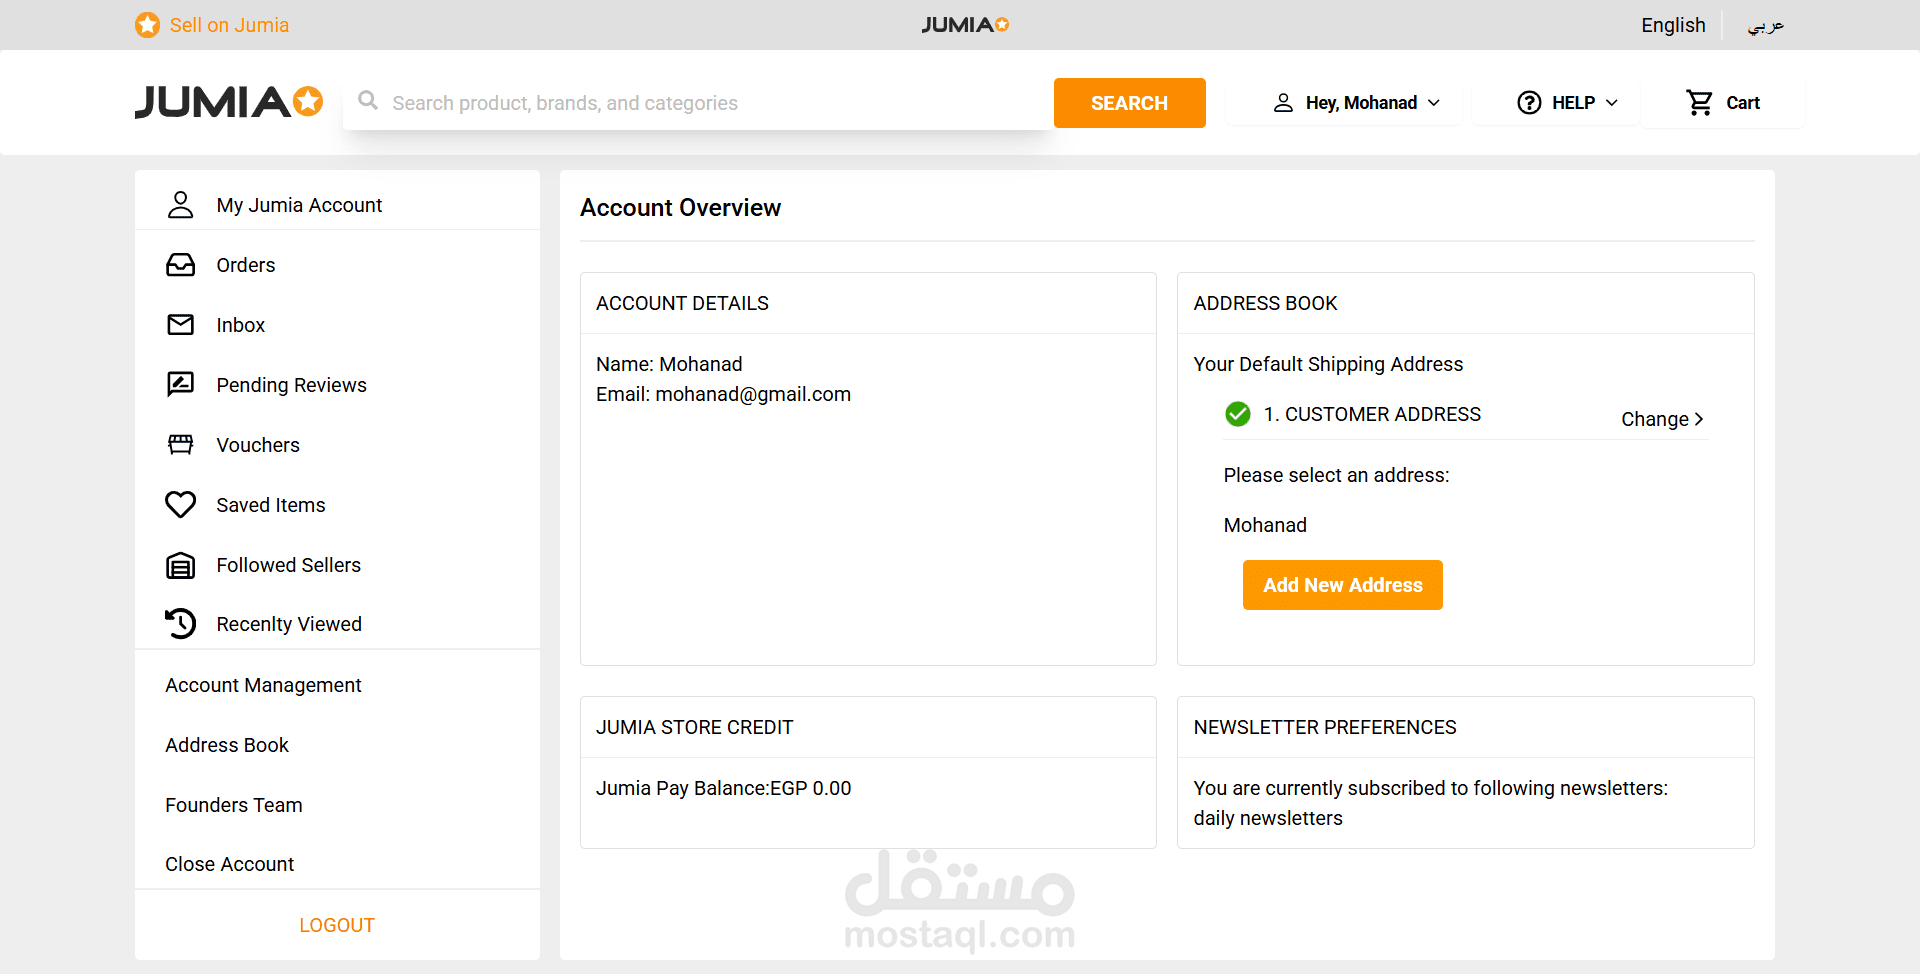Viewport: 1920px width, 974px height.
Task: Click the Add New Address button
Action: (x=1342, y=585)
